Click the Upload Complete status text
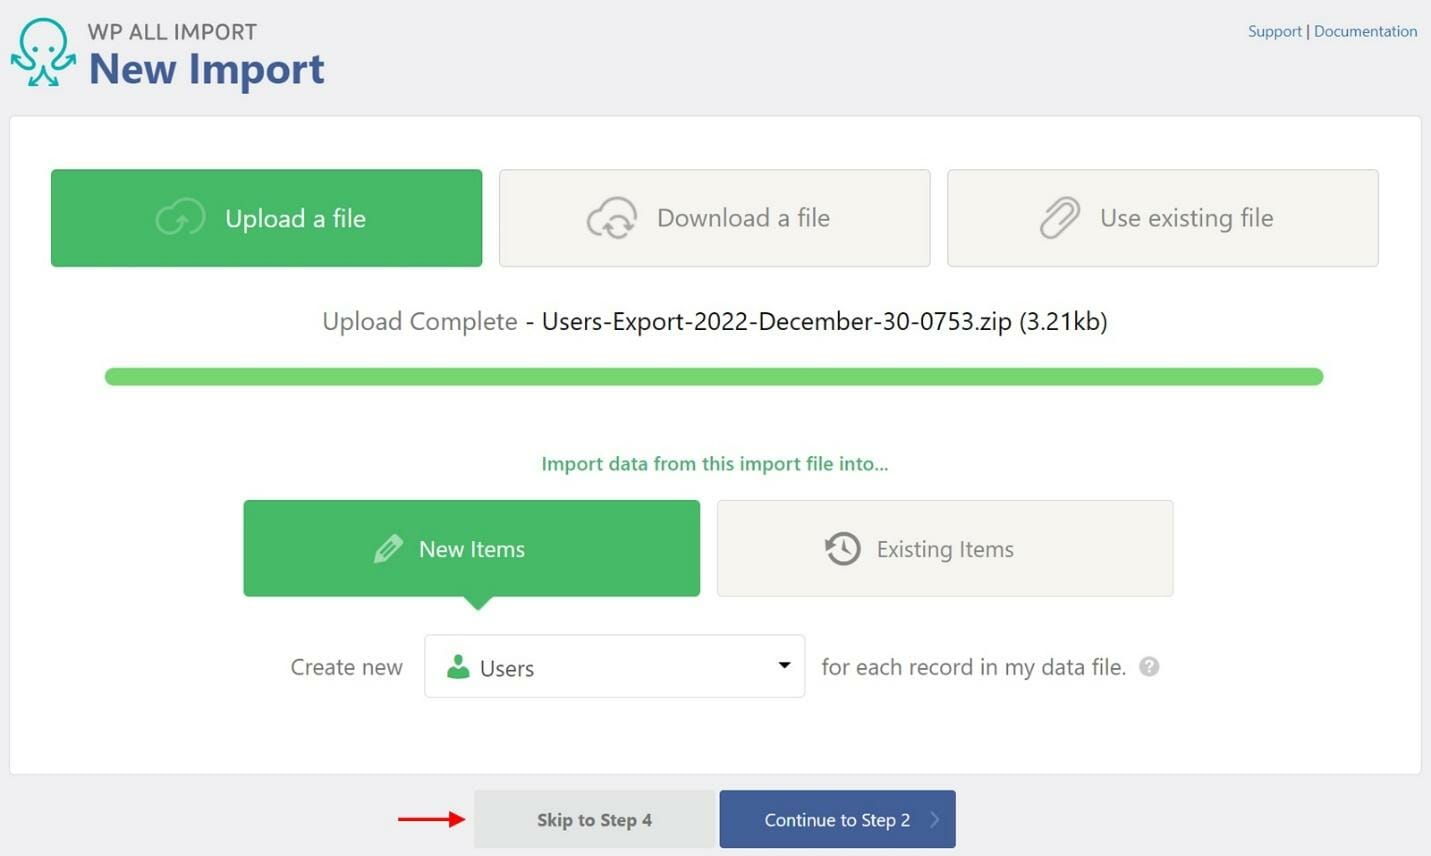 [x=420, y=321]
